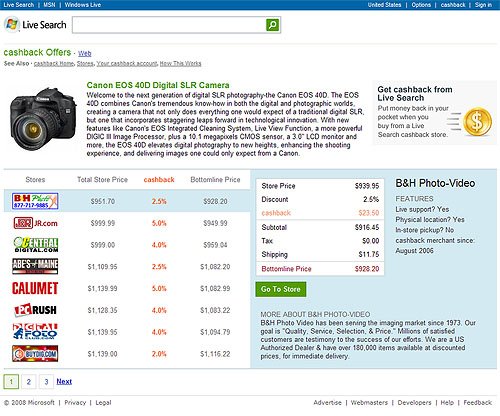This screenshot has width=500, height=416.
Task: Select the PC Rush store logo
Action: click(x=35, y=310)
